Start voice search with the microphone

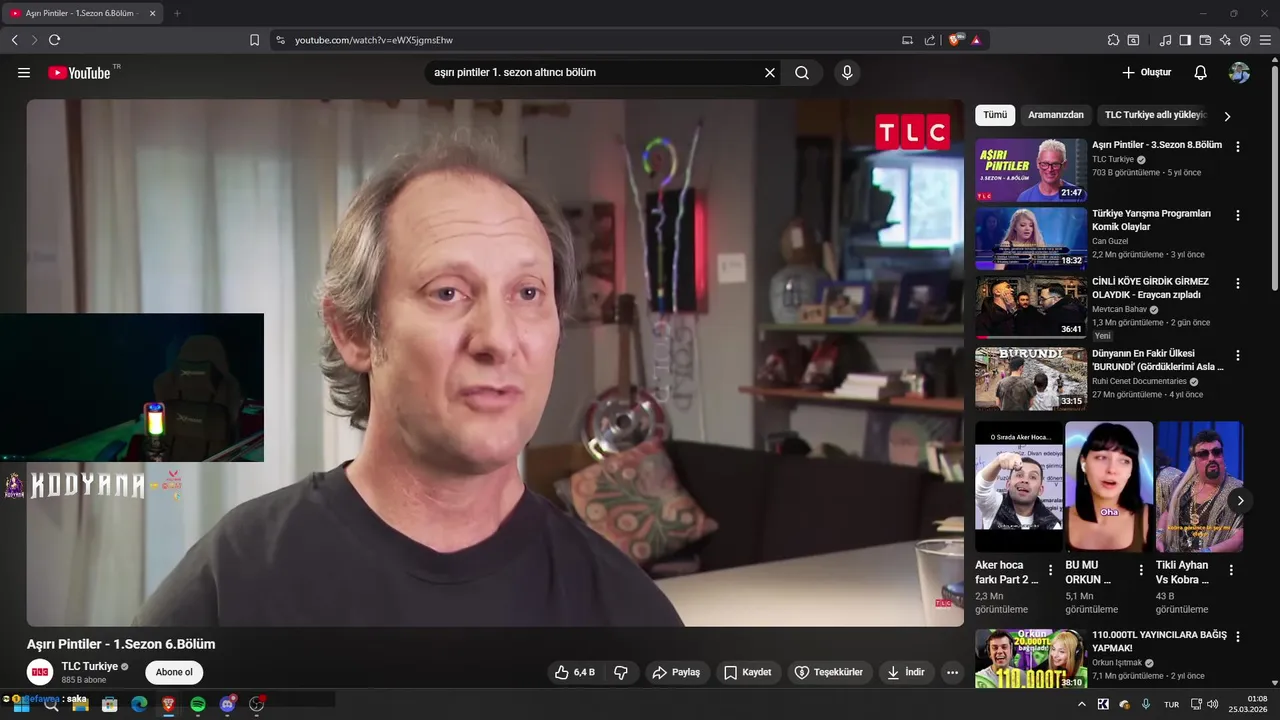(847, 72)
